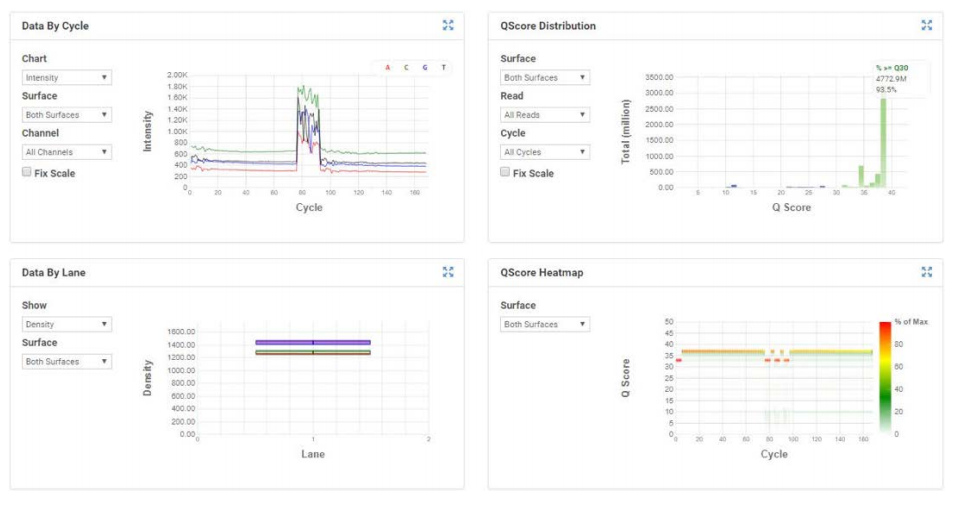953x509 pixels.
Task: Expand the QScore Heatmap panel fullscreen
Action: coord(926,272)
